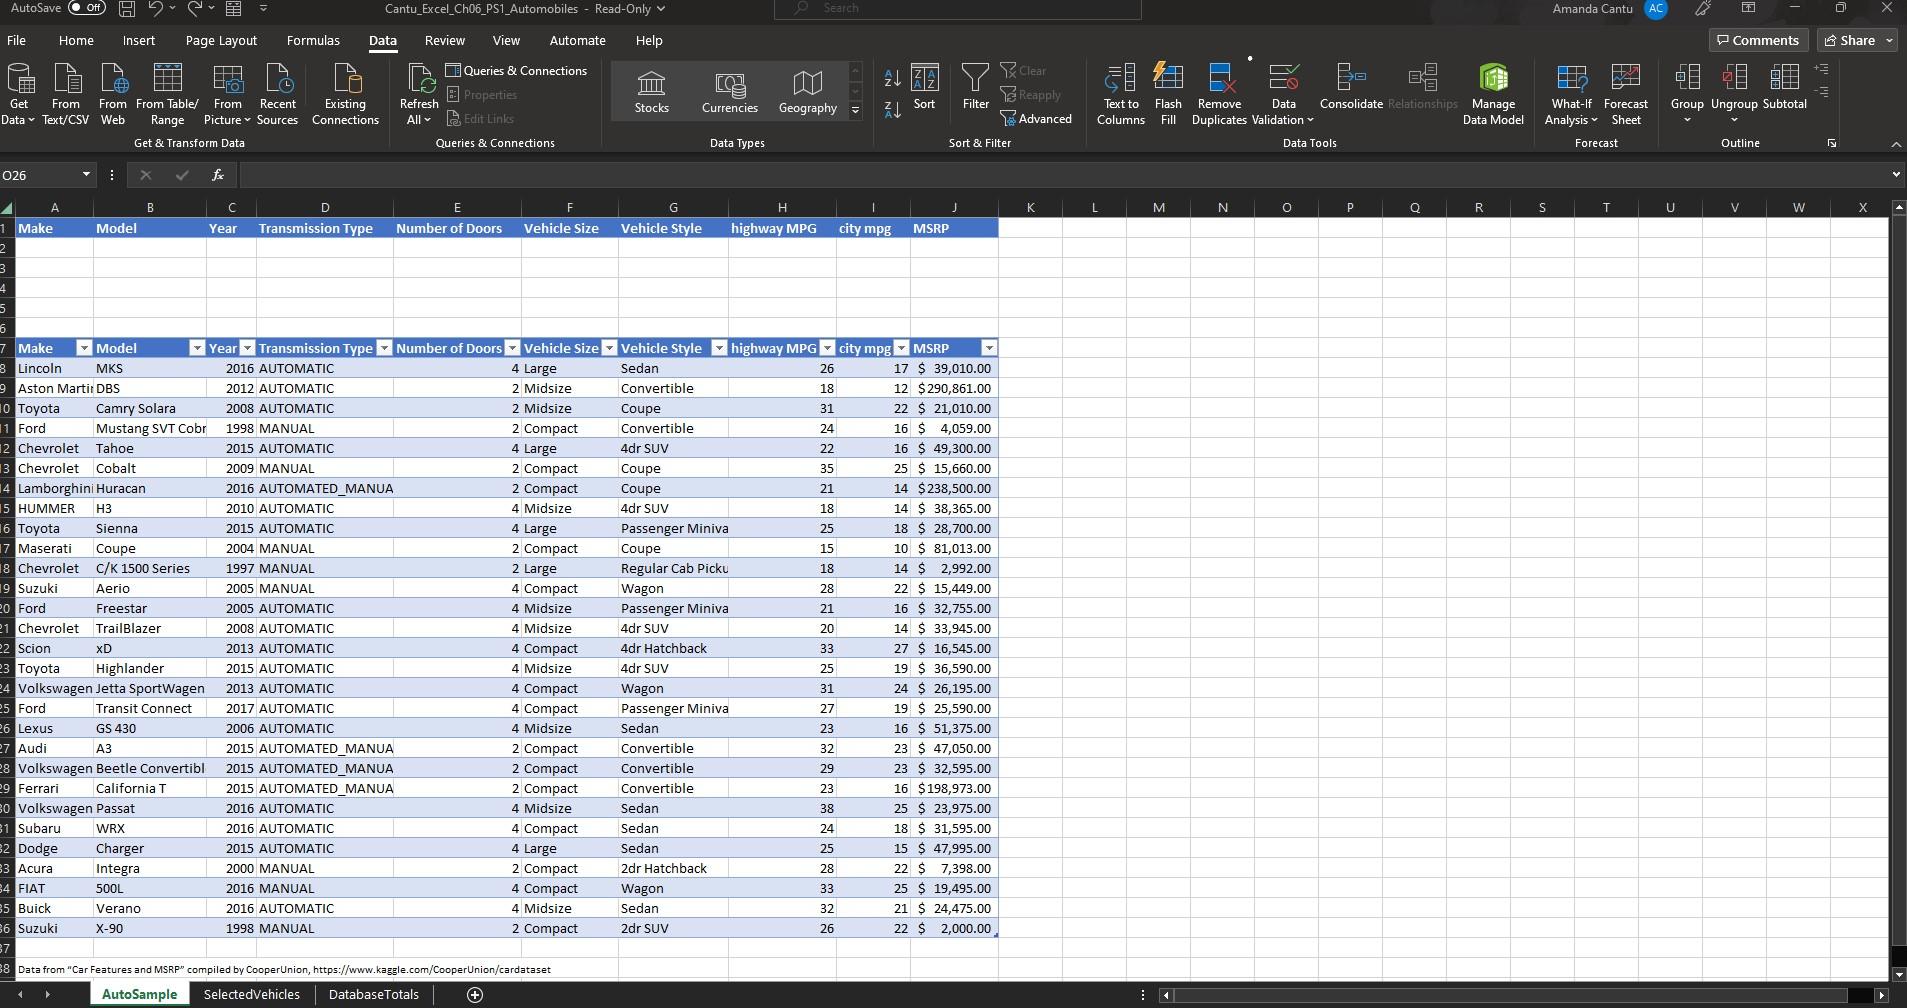1907x1008 pixels.
Task: Open the File menu
Action: [x=16, y=41]
